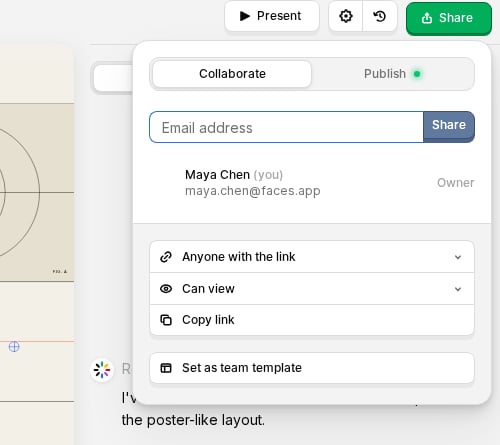Click the chevron on Anyone with the link row
This screenshot has width=500, height=445.
[458, 257]
